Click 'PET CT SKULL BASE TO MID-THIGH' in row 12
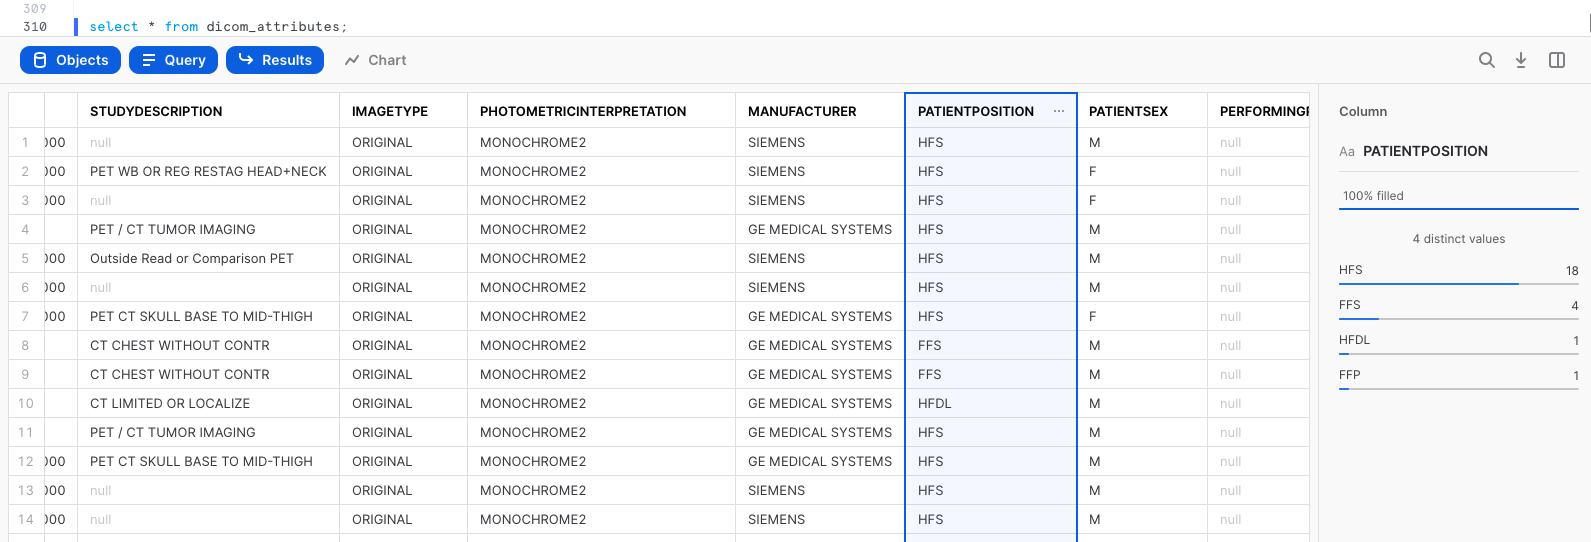 [208, 461]
